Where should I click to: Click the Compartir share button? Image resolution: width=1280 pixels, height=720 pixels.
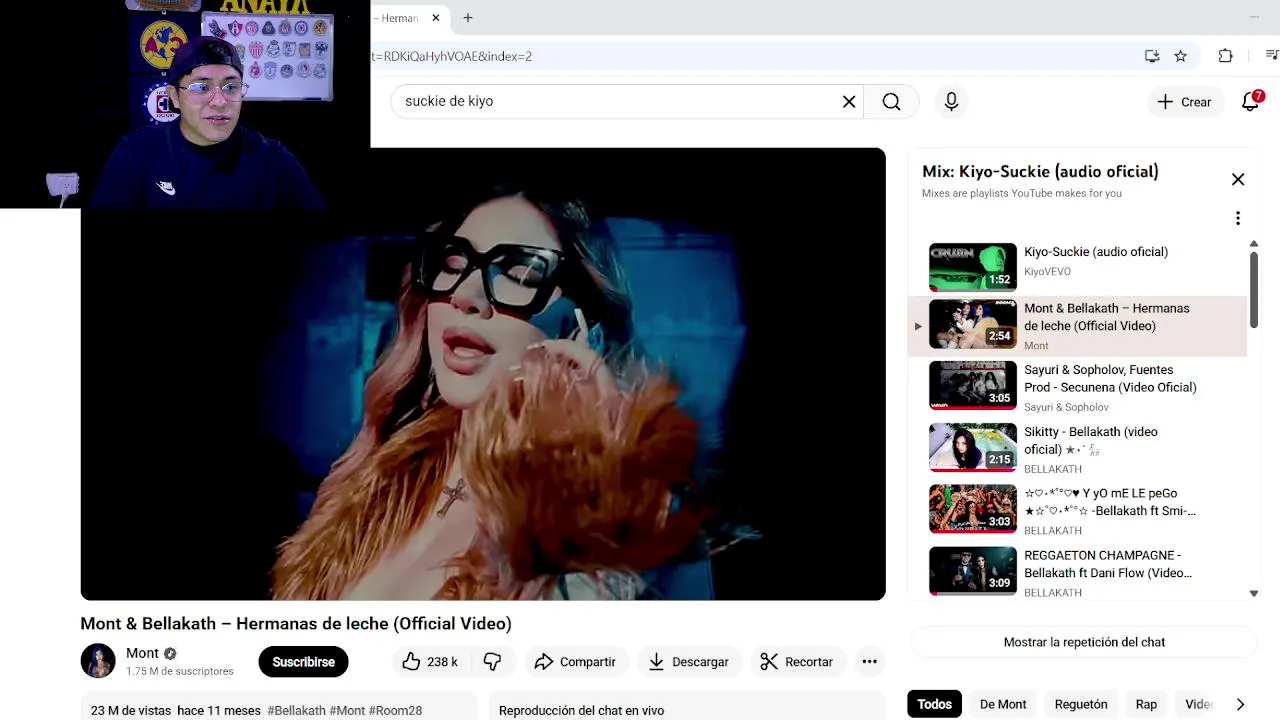pyautogui.click(x=575, y=662)
